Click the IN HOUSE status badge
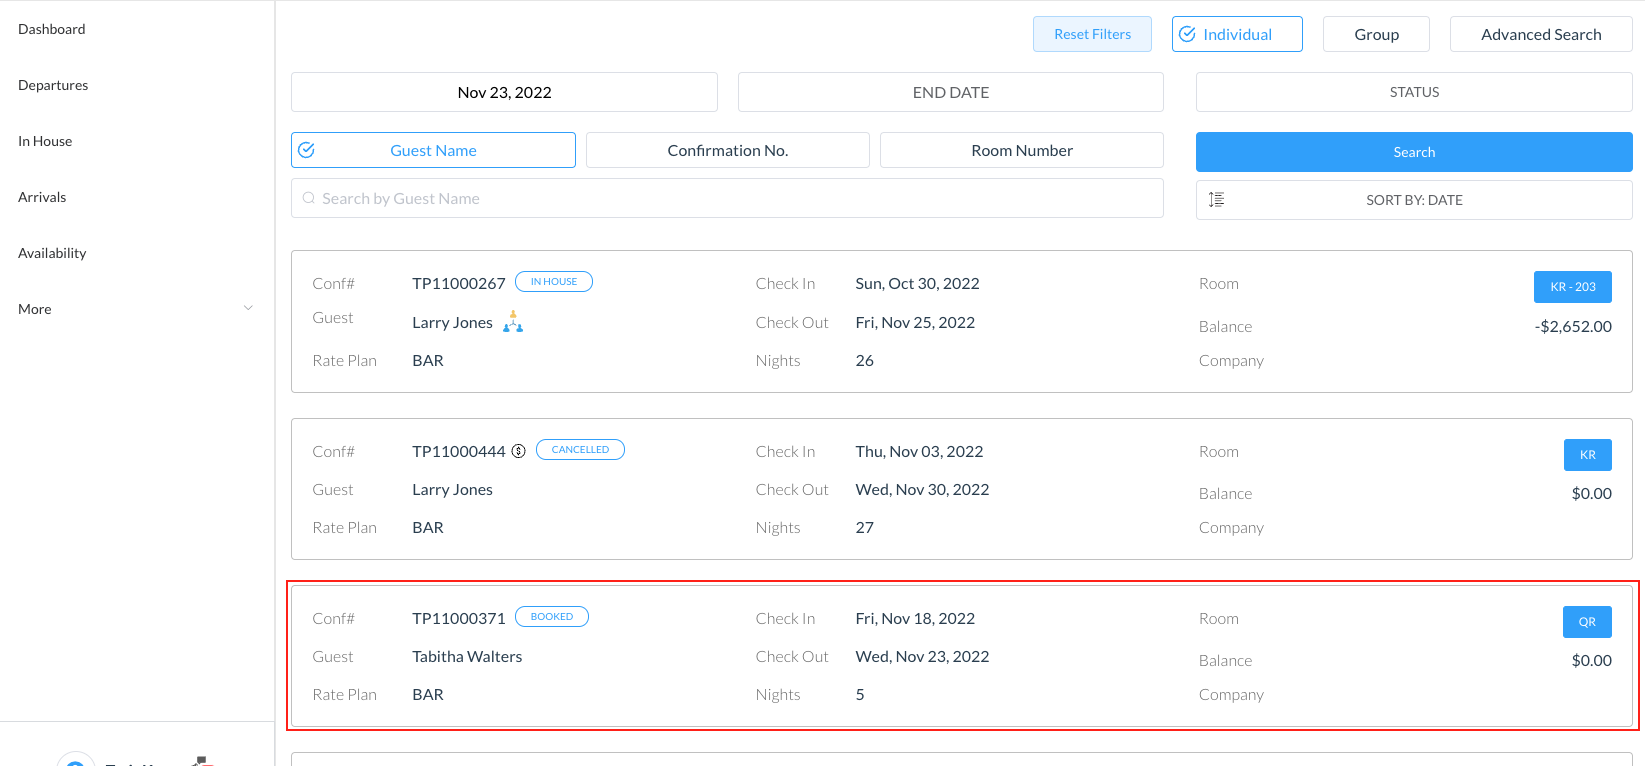1645x766 pixels. pos(553,282)
